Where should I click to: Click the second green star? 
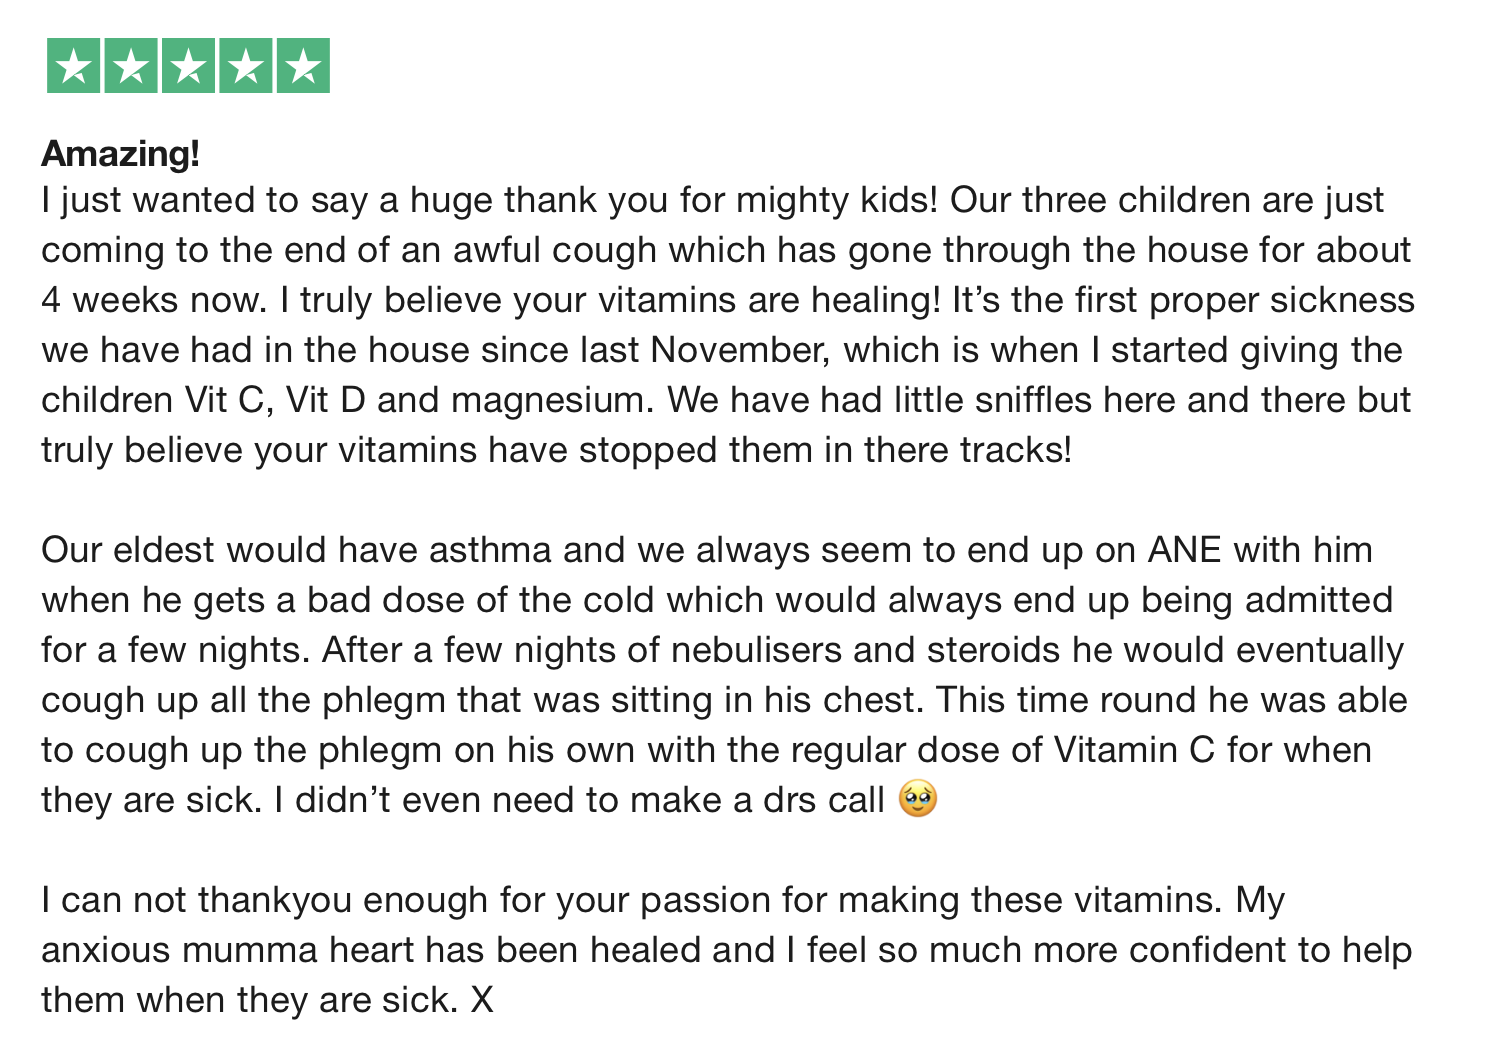coord(131,66)
